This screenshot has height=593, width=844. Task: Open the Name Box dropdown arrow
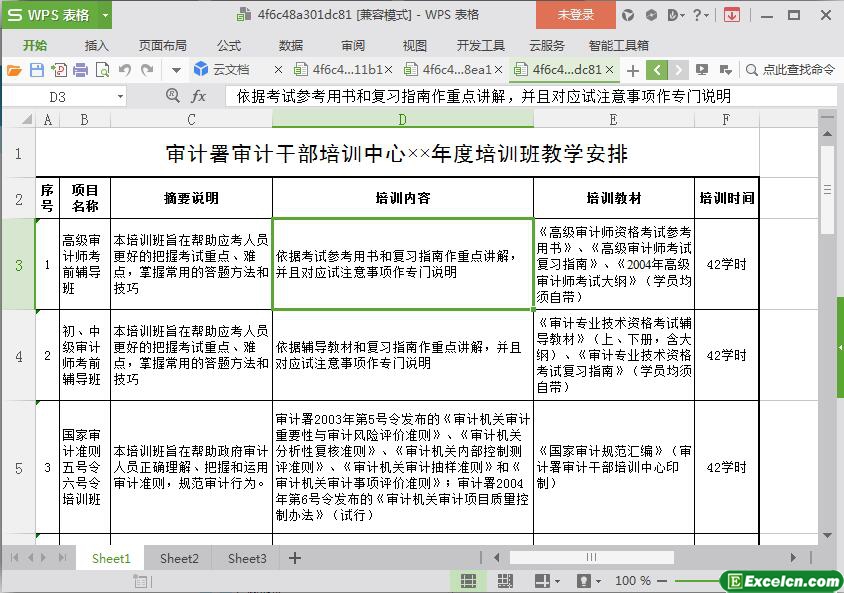click(x=121, y=96)
